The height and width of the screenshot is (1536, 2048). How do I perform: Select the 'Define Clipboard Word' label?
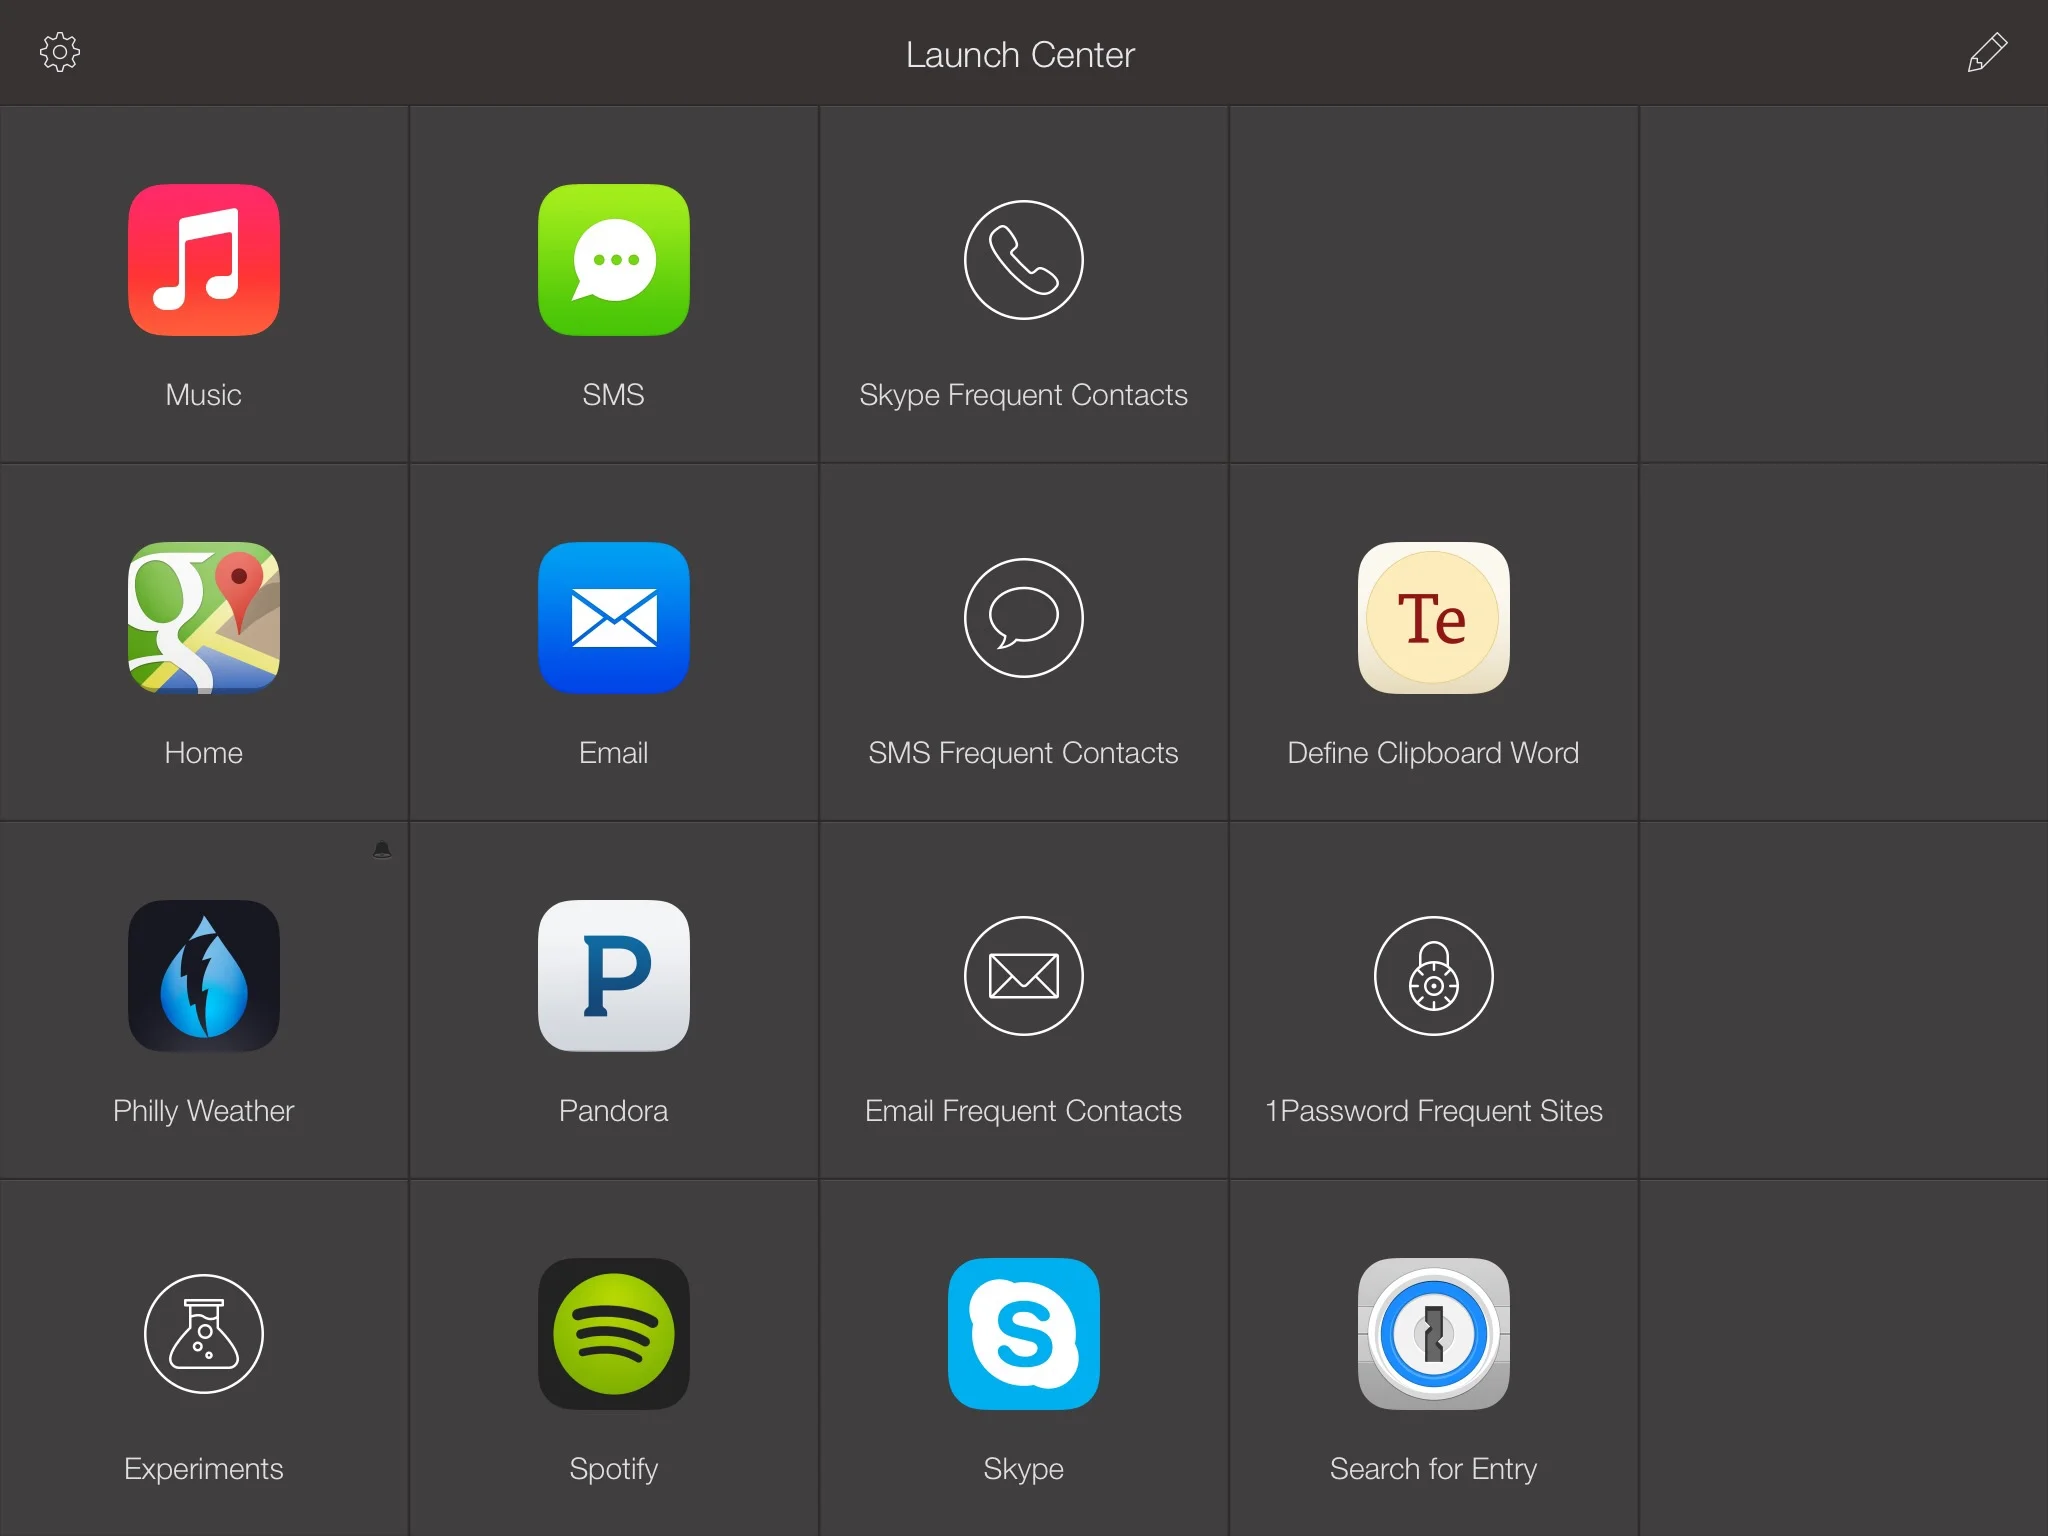pos(1434,754)
